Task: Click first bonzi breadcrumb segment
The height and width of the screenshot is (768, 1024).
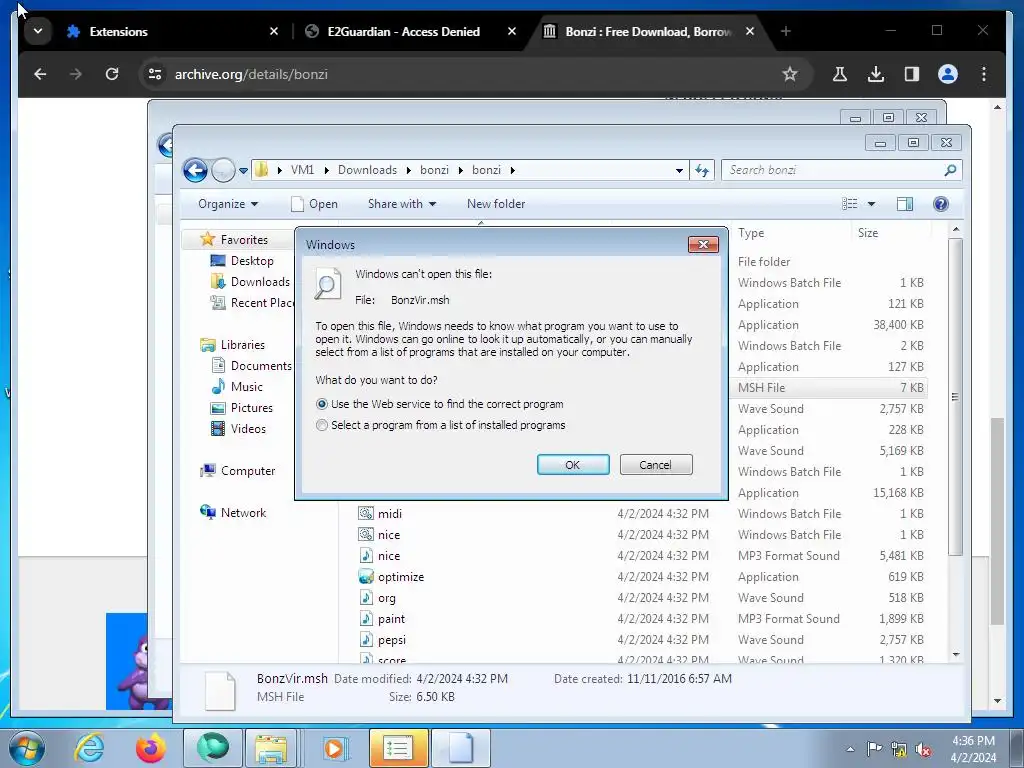Action: click(x=434, y=170)
